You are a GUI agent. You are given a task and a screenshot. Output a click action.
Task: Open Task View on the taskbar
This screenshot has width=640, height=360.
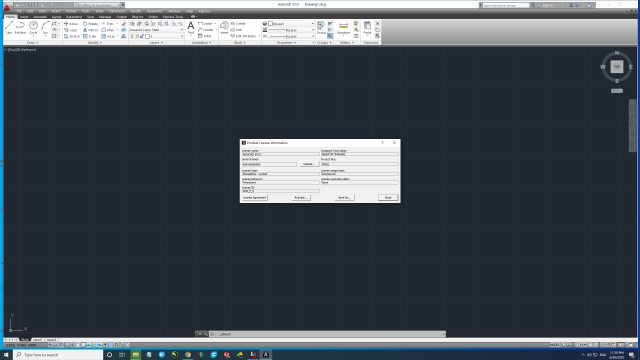122,355
